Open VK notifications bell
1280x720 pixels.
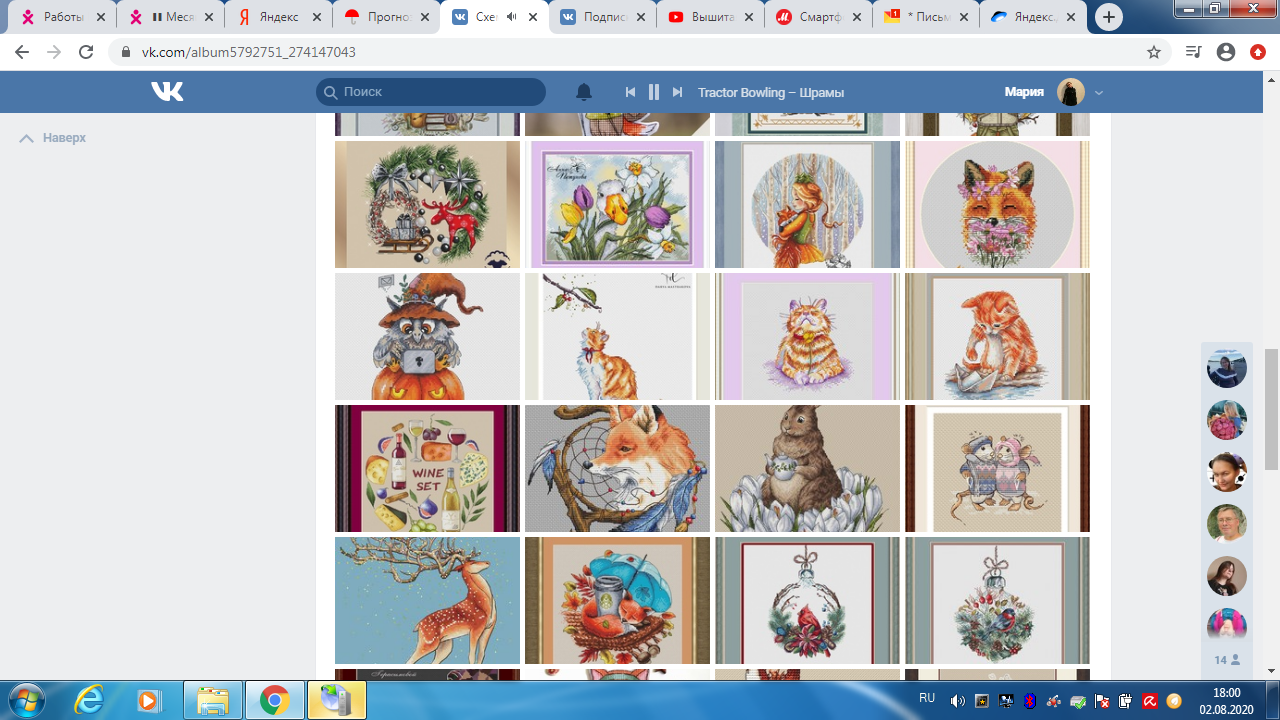[584, 92]
